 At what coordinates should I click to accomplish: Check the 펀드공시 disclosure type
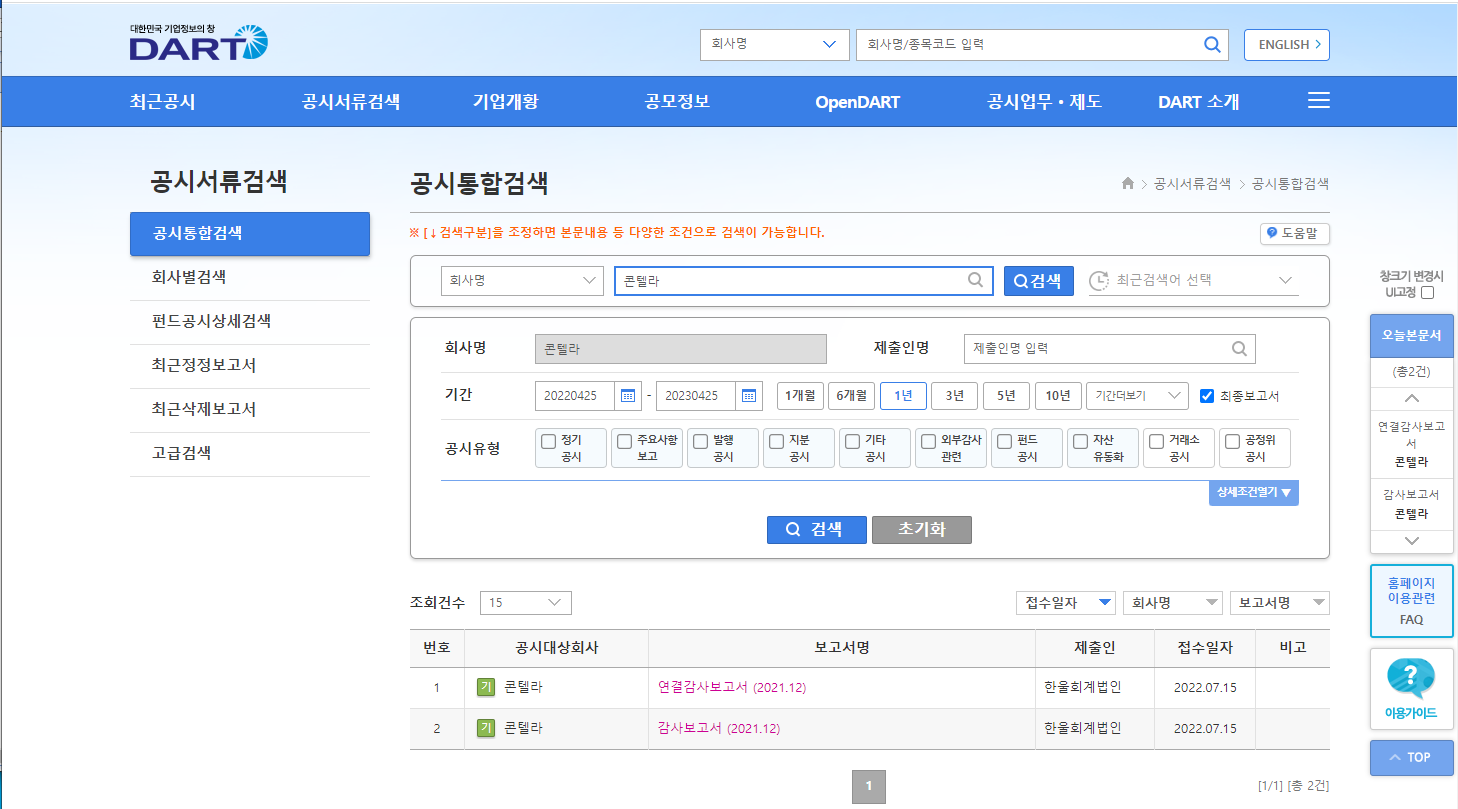click(1004, 441)
